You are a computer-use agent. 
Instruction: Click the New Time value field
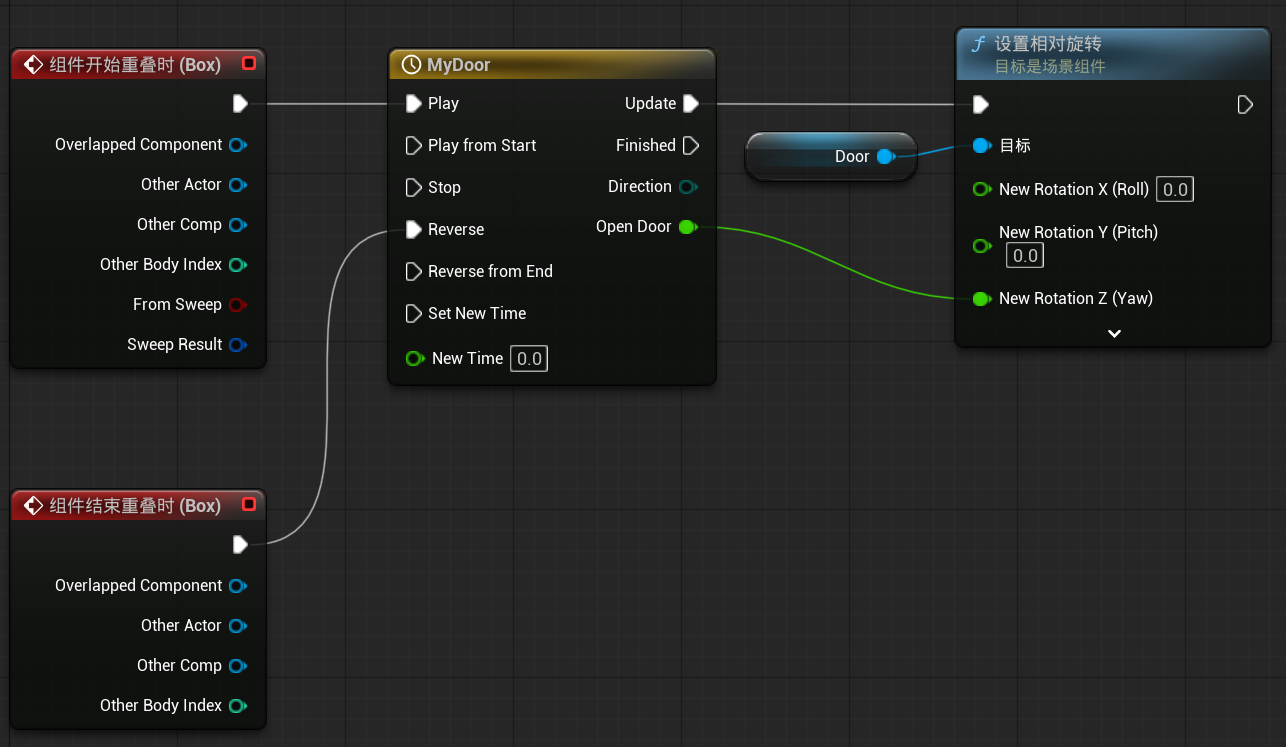pyautogui.click(x=529, y=358)
